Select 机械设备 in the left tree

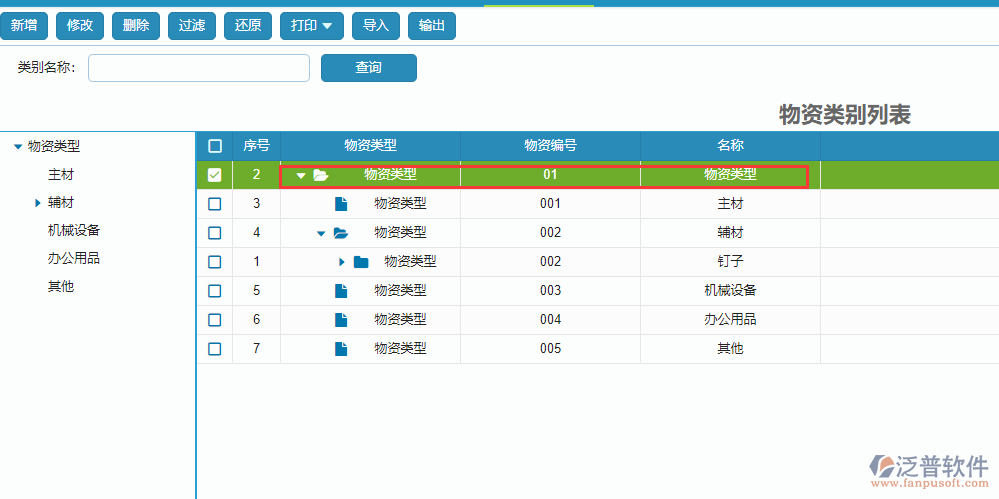coord(74,230)
